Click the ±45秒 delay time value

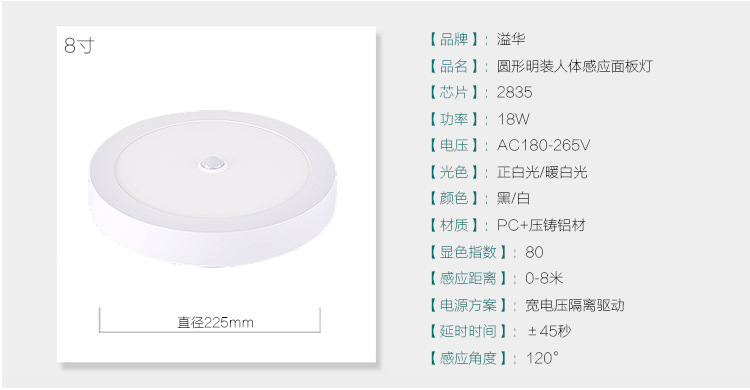(549, 331)
